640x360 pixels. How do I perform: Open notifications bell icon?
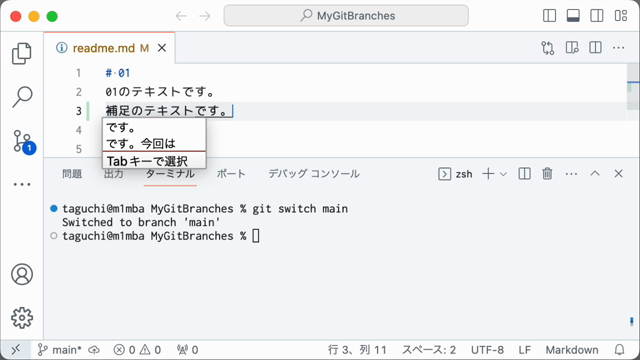[x=620, y=350]
